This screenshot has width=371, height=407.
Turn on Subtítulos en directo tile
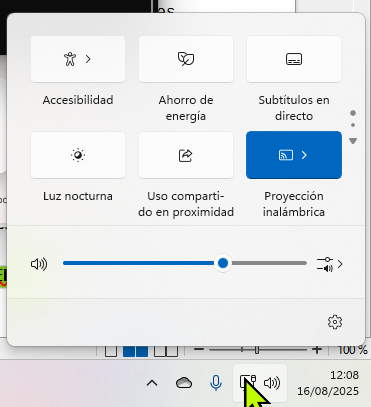294,59
